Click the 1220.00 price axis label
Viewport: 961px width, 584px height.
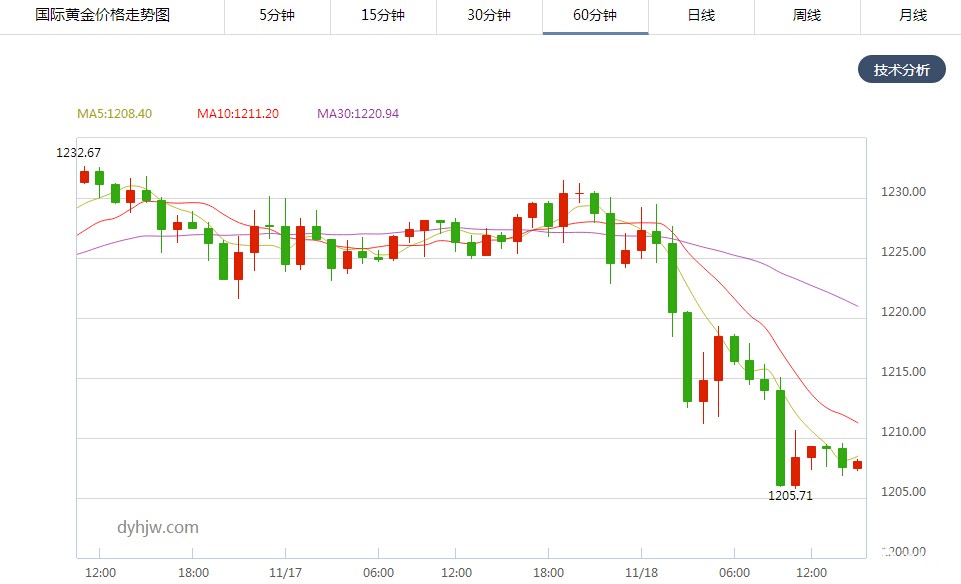[901, 311]
